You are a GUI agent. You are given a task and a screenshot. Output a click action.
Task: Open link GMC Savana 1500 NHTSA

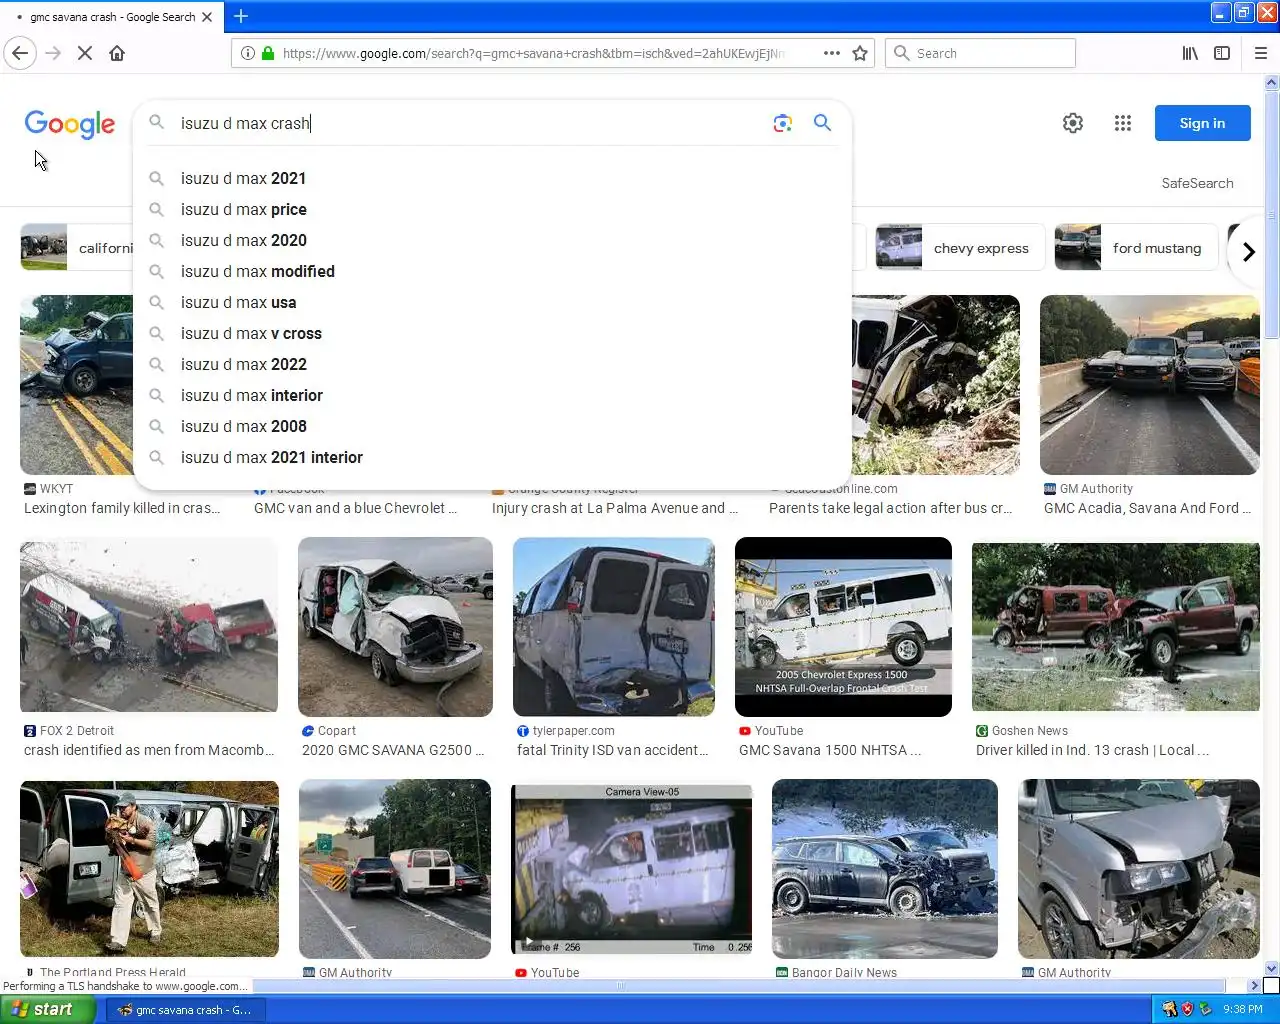tap(830, 750)
